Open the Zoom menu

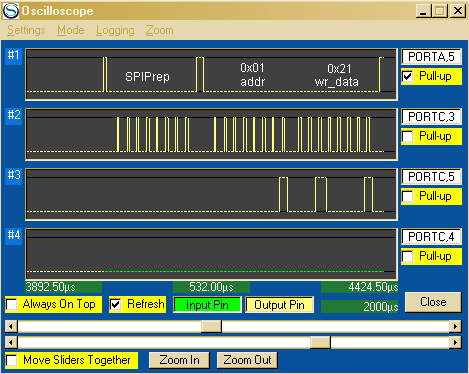[x=159, y=30]
